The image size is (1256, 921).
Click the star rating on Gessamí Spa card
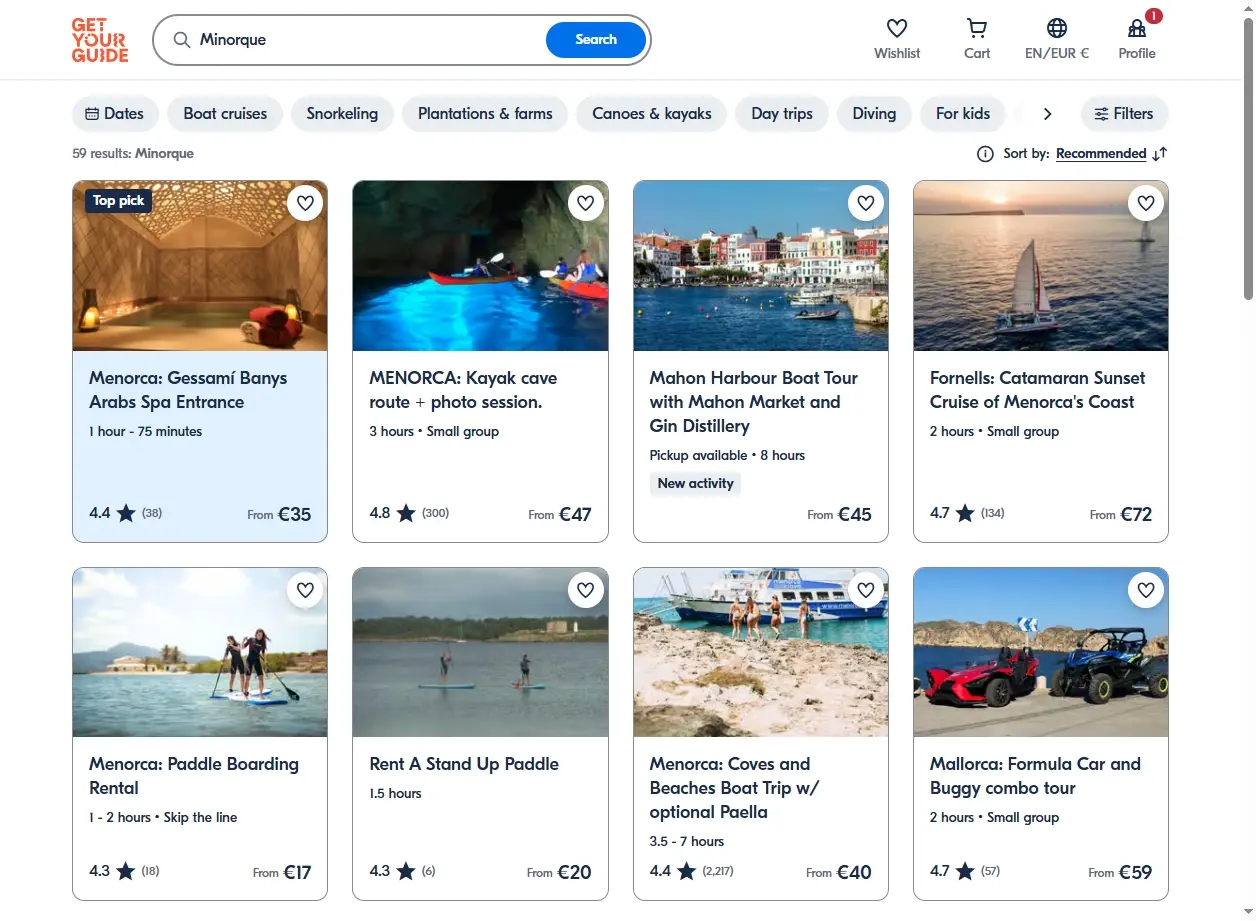tap(126, 514)
